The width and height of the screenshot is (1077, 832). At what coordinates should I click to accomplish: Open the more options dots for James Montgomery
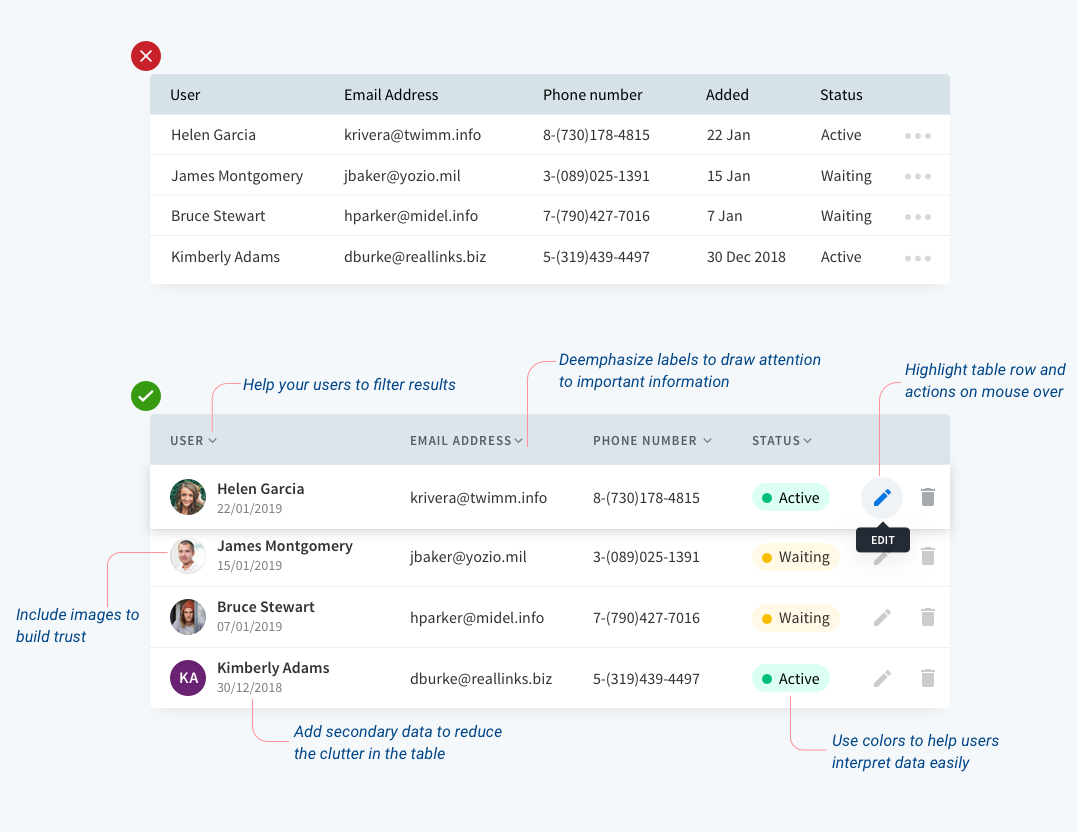[x=918, y=177]
